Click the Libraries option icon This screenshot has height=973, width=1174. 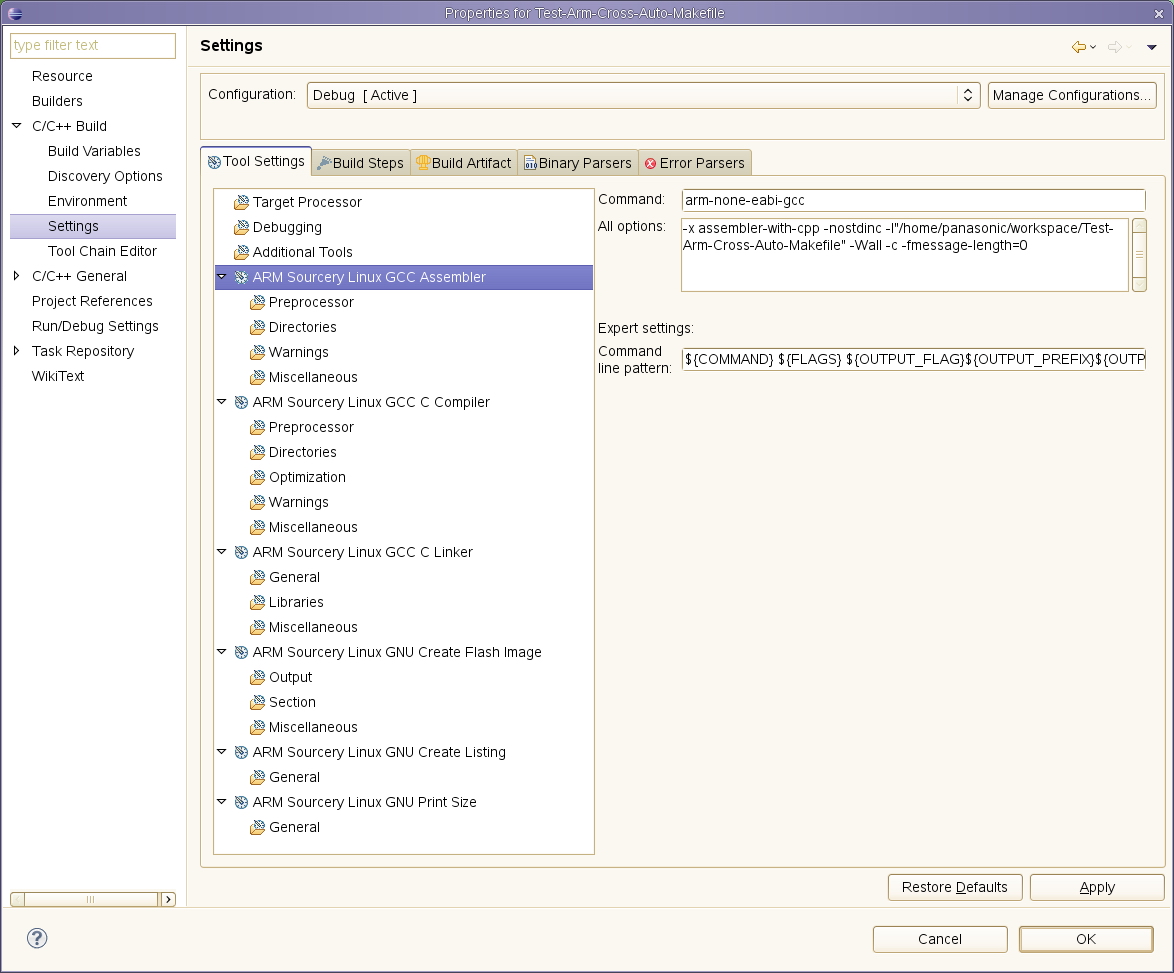258,603
